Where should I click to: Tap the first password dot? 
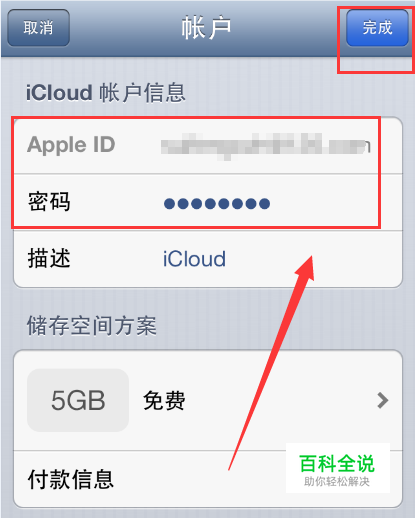[x=169, y=204]
